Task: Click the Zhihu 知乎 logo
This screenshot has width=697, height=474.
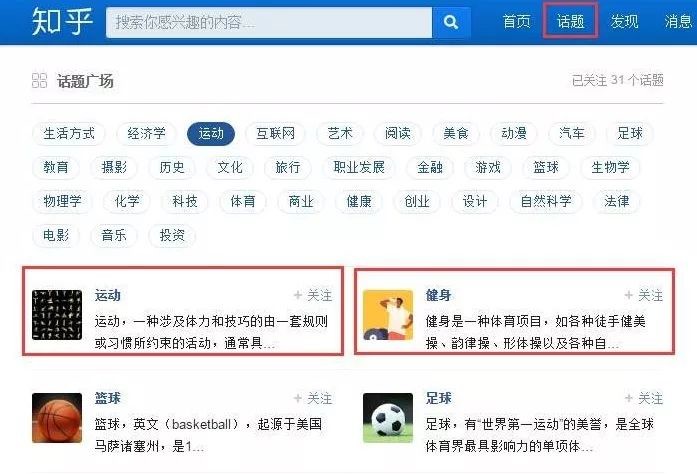Action: coord(62,21)
